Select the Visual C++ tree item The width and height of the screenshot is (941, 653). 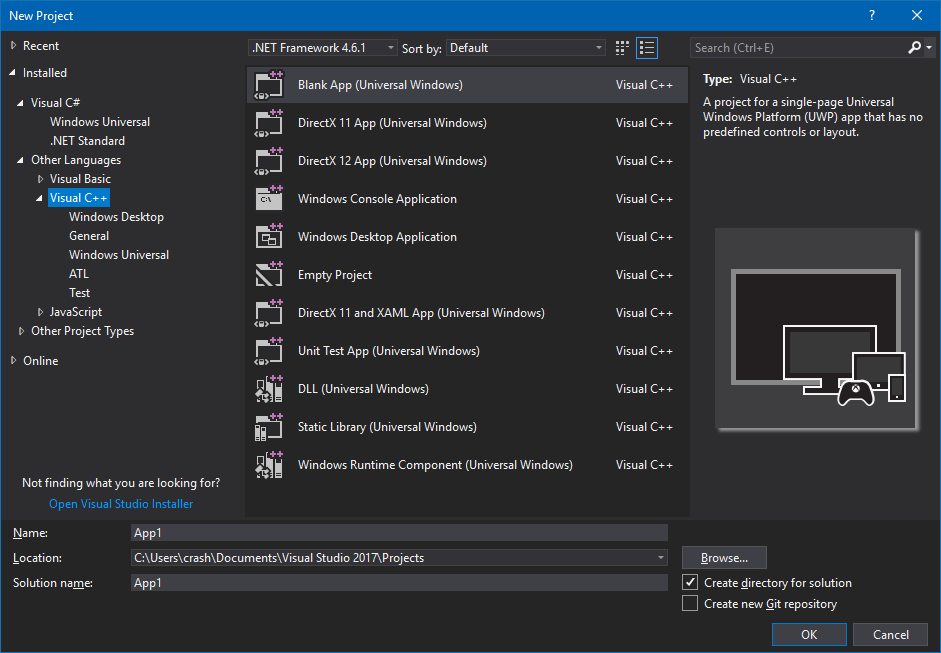[79, 197]
